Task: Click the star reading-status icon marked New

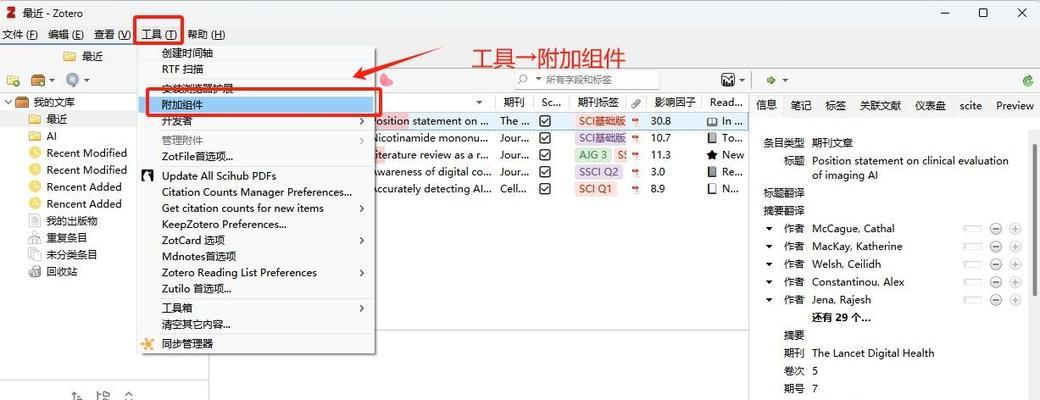Action: pyautogui.click(x=712, y=155)
